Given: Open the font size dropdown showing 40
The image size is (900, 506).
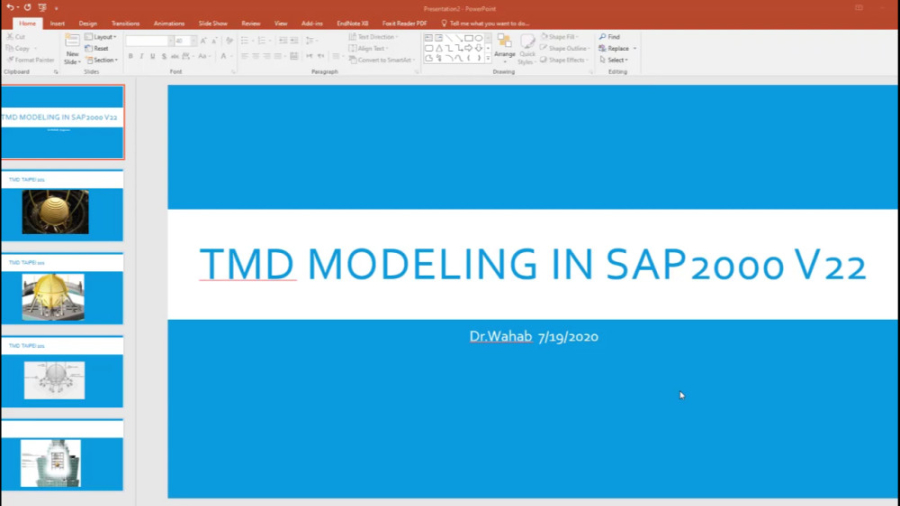Looking at the screenshot, I should click(x=193, y=41).
